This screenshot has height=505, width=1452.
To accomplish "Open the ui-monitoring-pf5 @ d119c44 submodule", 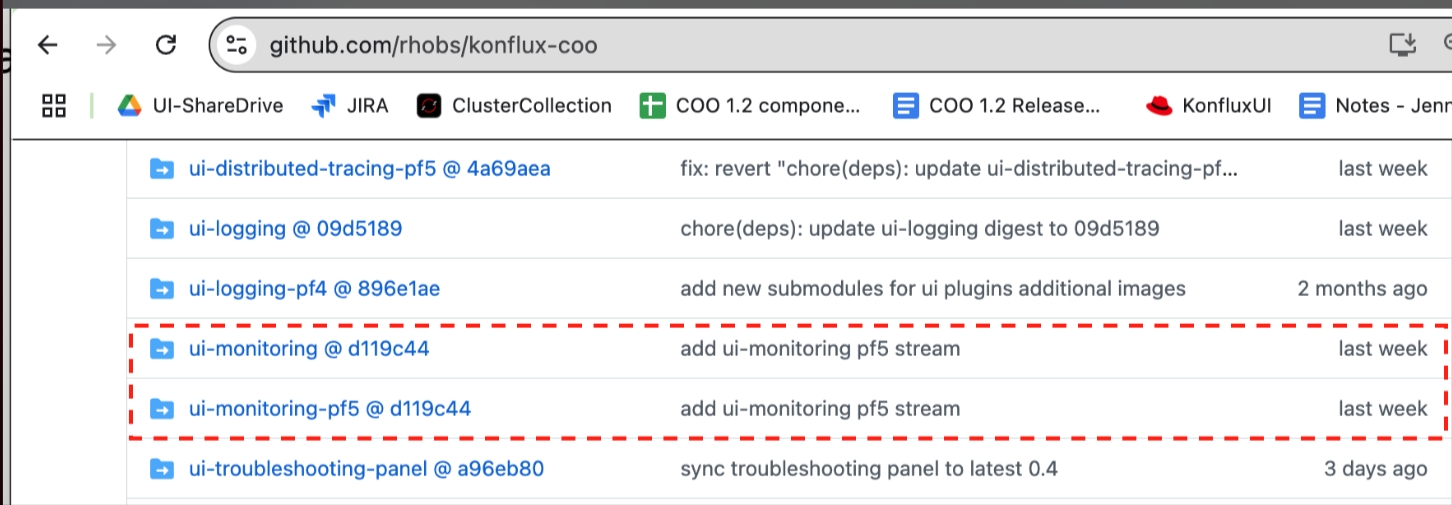I will 329,409.
